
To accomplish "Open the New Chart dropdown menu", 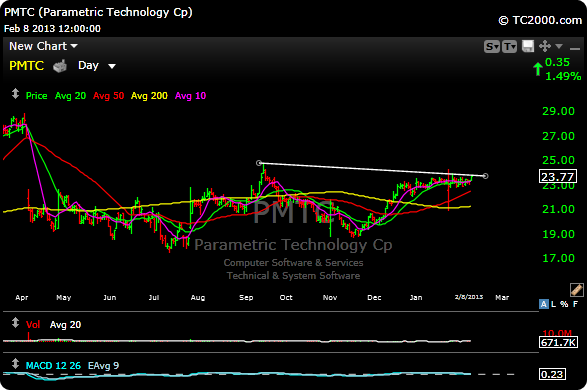I will pos(43,46).
